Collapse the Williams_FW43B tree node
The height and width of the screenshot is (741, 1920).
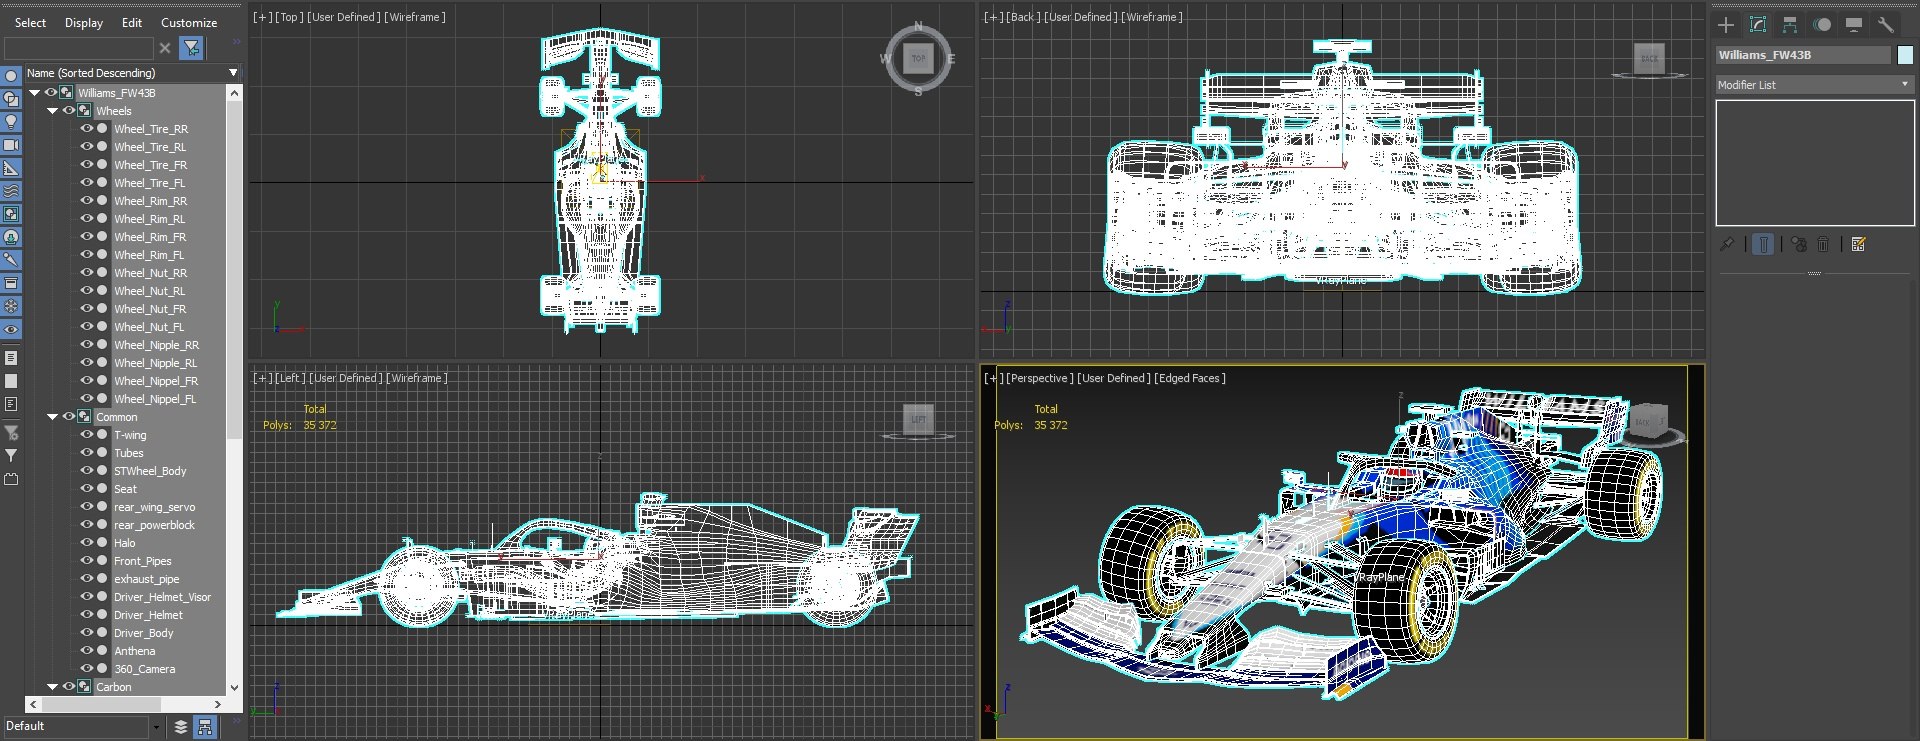35,93
